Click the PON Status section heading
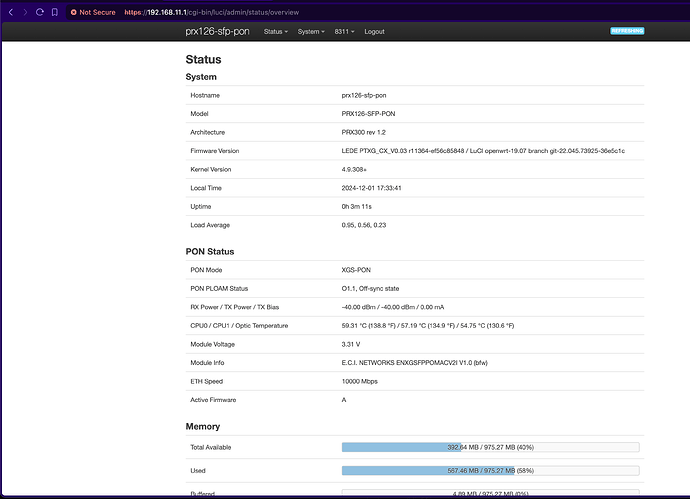 [210, 251]
